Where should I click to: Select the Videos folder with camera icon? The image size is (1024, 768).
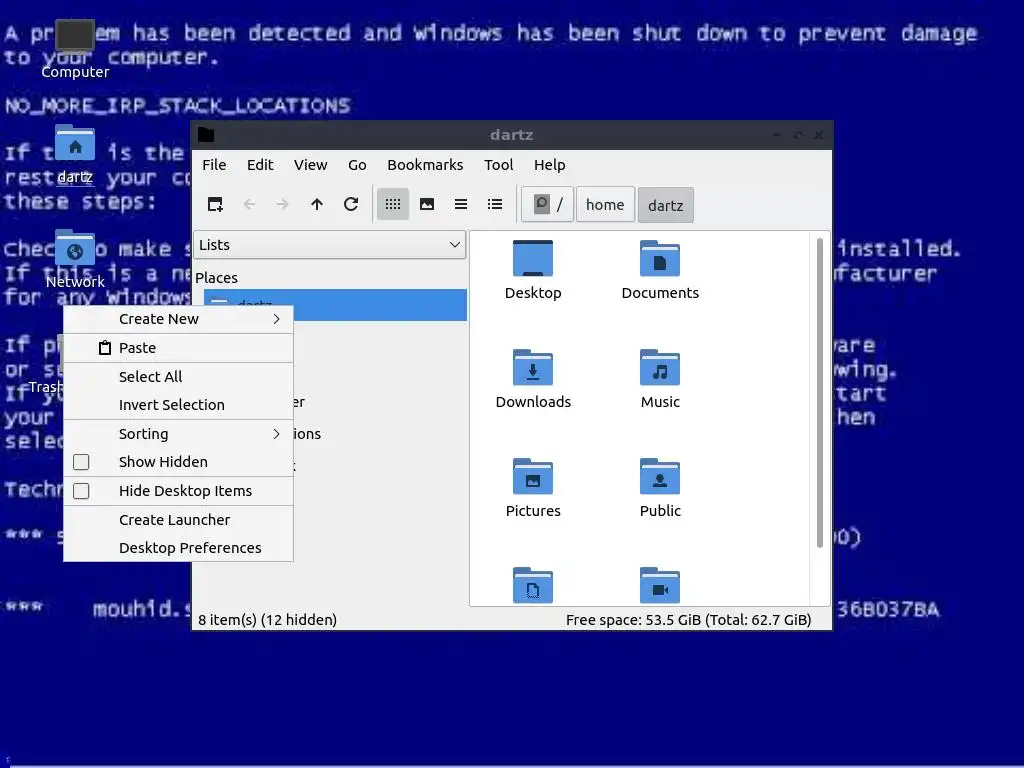[x=660, y=585]
